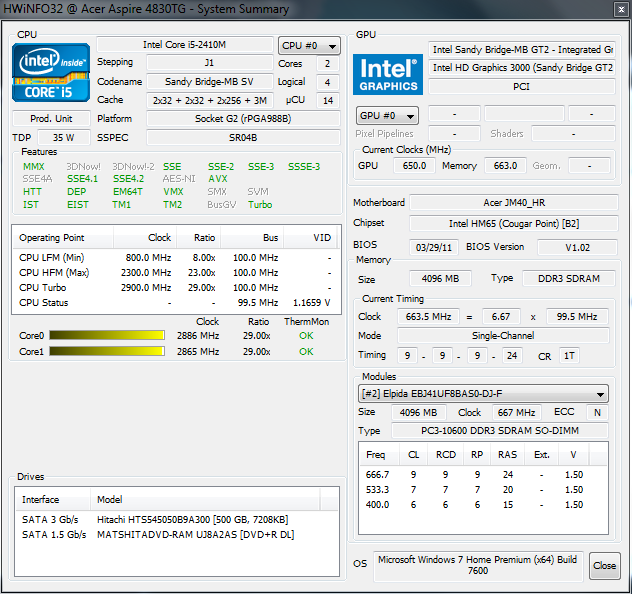Select the 533.3 frequency timing row

(483, 490)
